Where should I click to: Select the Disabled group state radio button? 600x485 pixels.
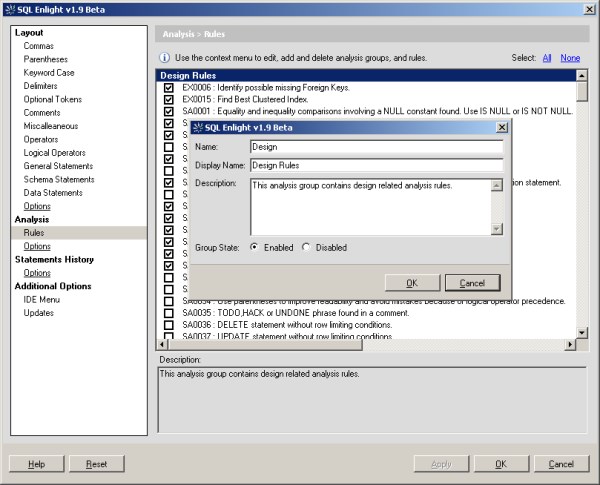[306, 247]
